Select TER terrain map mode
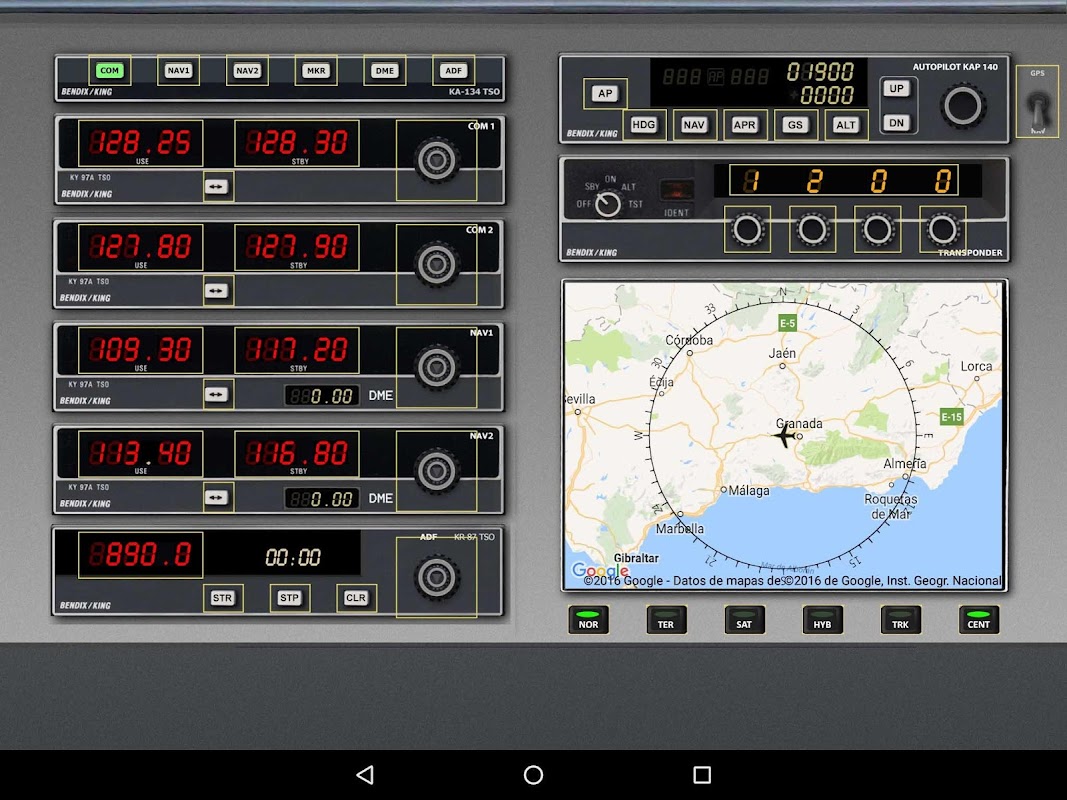 pyautogui.click(x=666, y=620)
